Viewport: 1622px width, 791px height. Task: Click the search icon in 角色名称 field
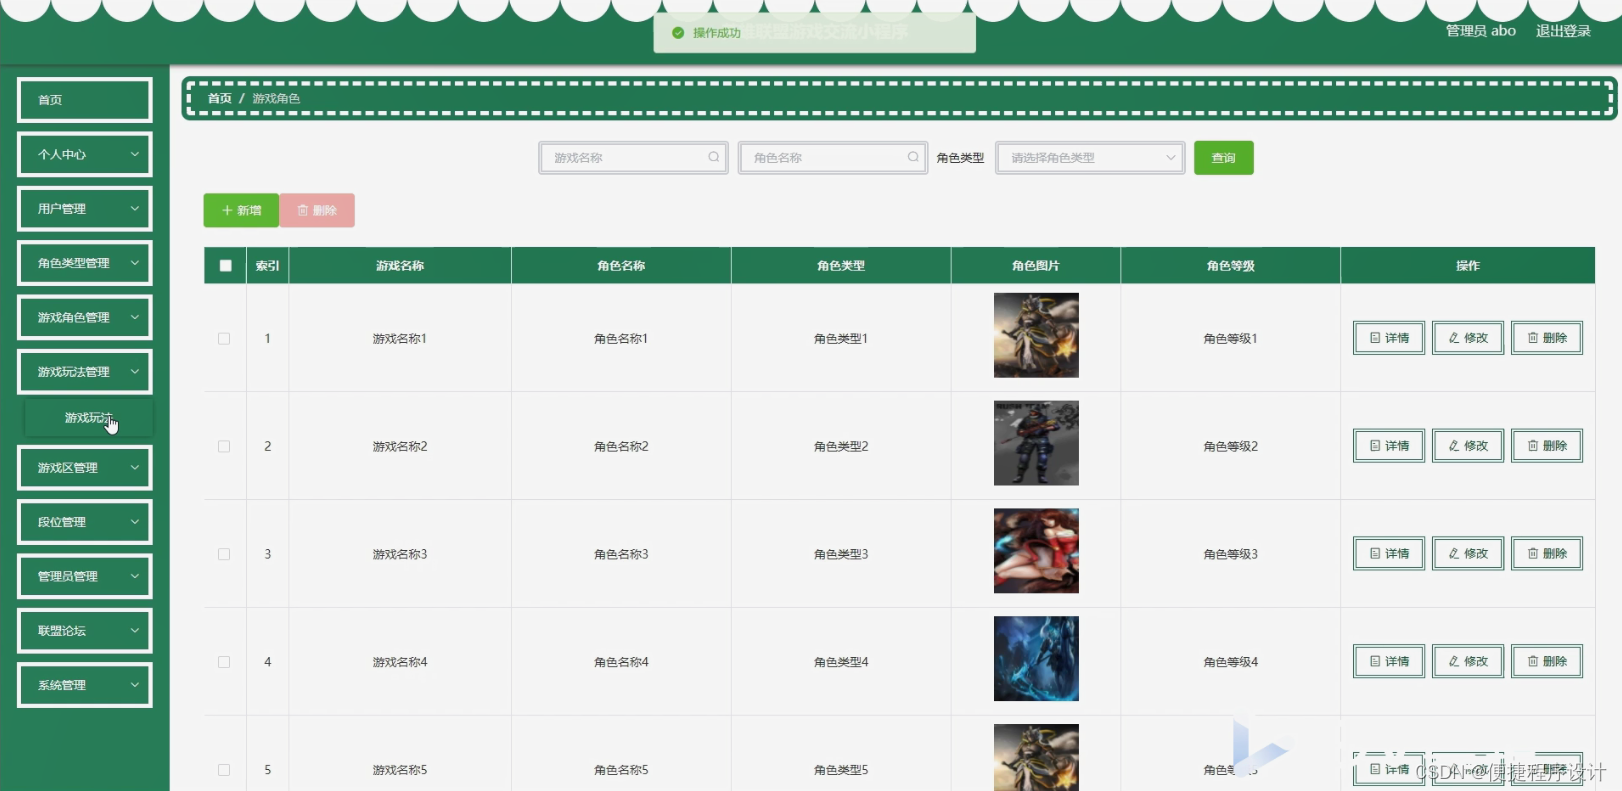click(x=913, y=157)
